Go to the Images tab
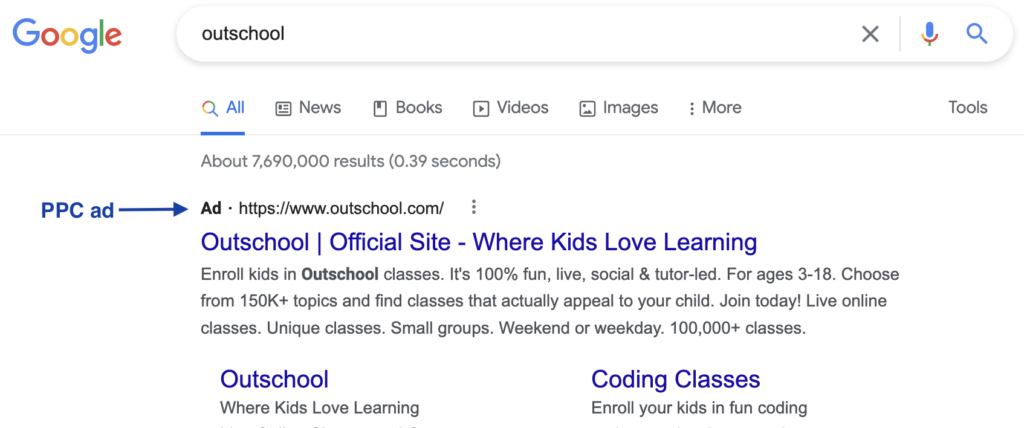This screenshot has width=1024, height=428. tap(618, 108)
